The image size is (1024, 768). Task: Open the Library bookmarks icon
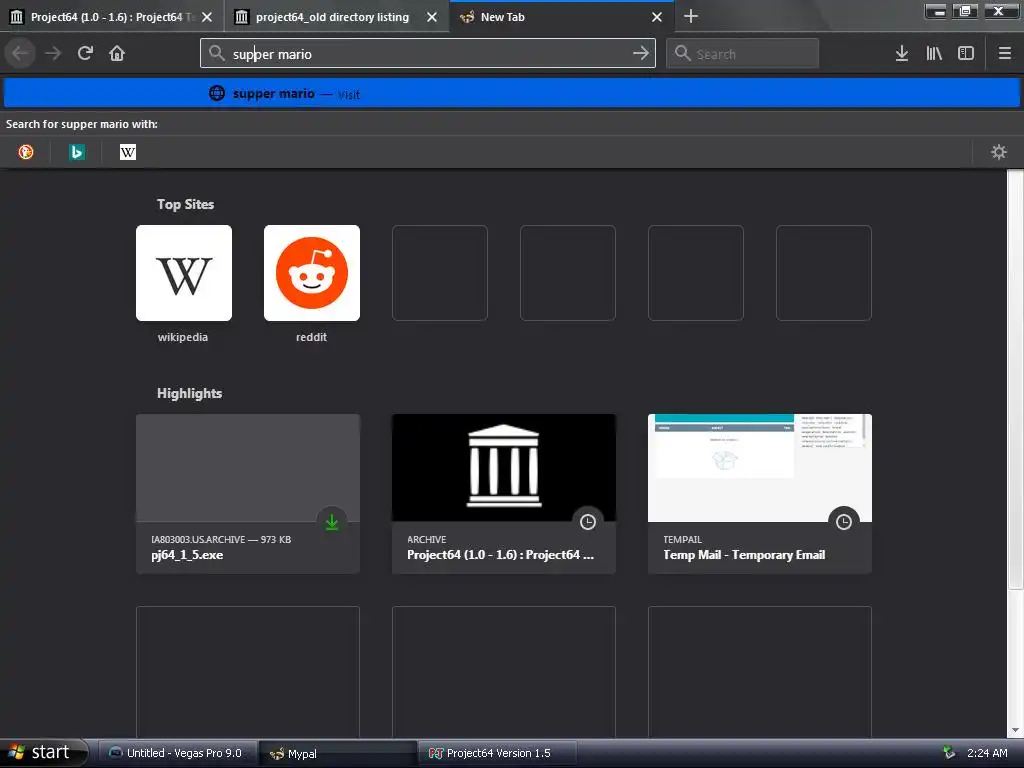[934, 54]
